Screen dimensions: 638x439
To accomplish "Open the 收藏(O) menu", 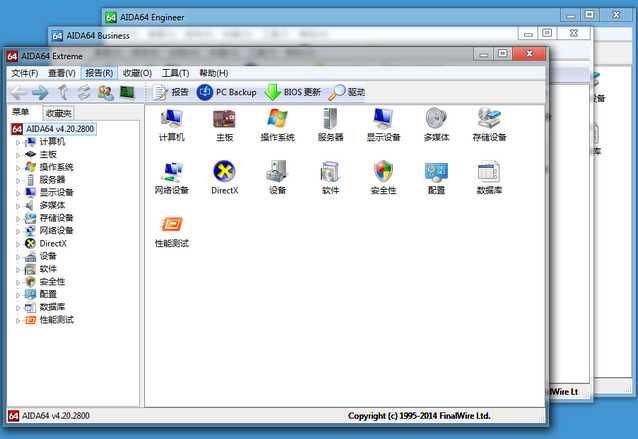I will pos(138,73).
